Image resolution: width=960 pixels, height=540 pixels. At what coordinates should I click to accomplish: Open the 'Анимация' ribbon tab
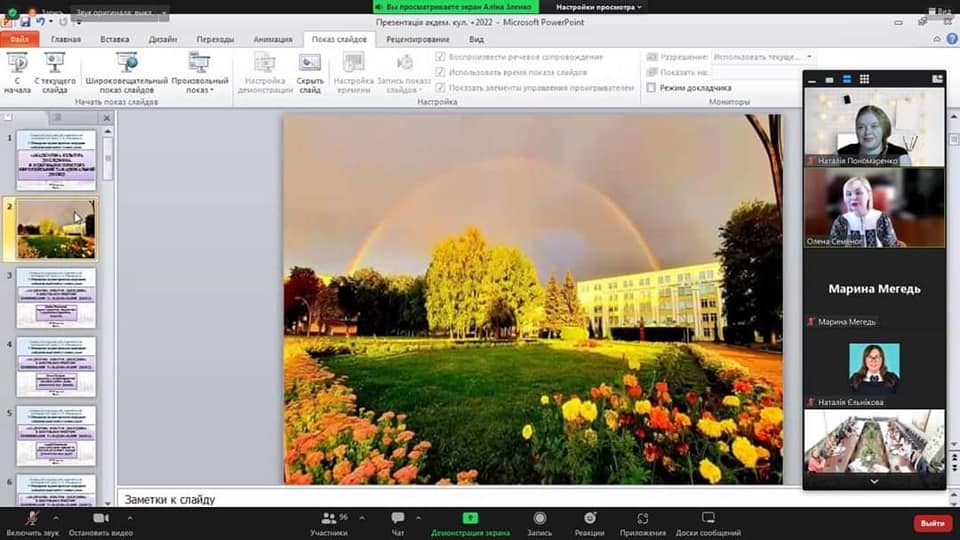pyautogui.click(x=273, y=40)
